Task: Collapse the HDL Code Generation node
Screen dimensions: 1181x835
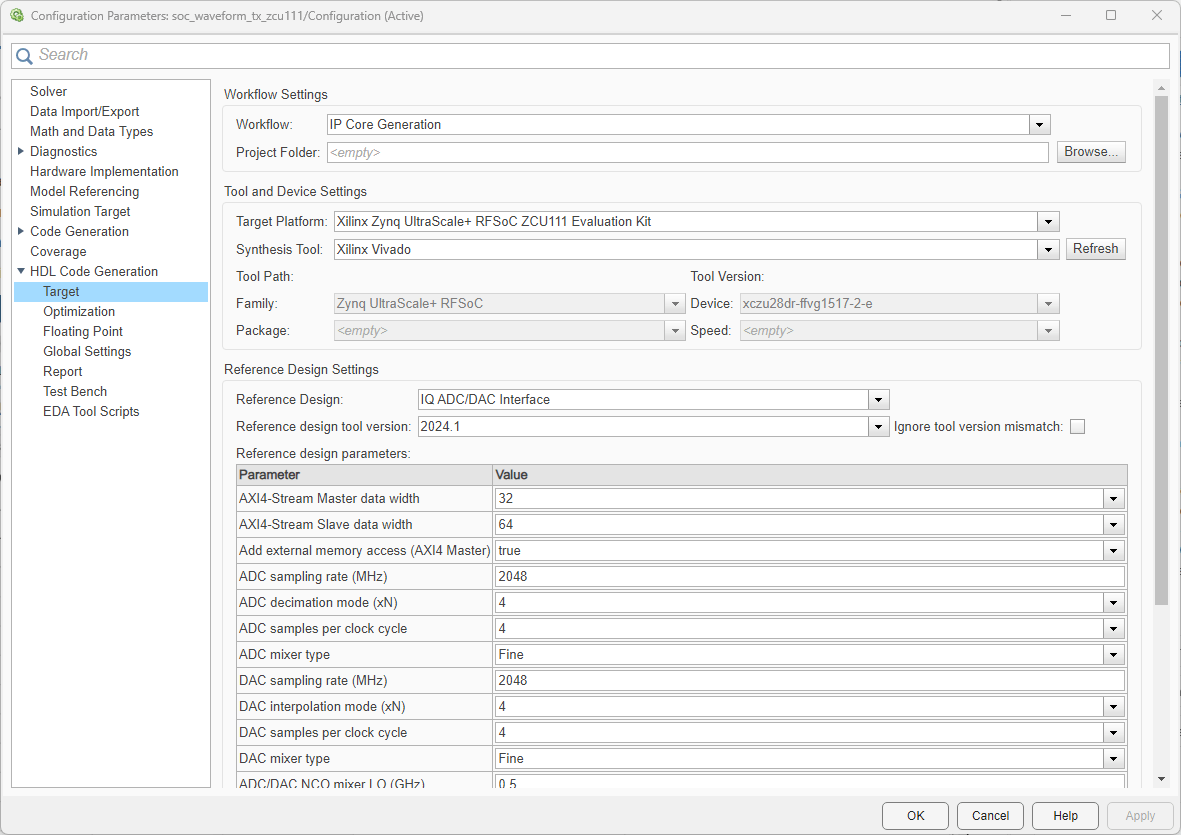Action: pyautogui.click(x=21, y=272)
